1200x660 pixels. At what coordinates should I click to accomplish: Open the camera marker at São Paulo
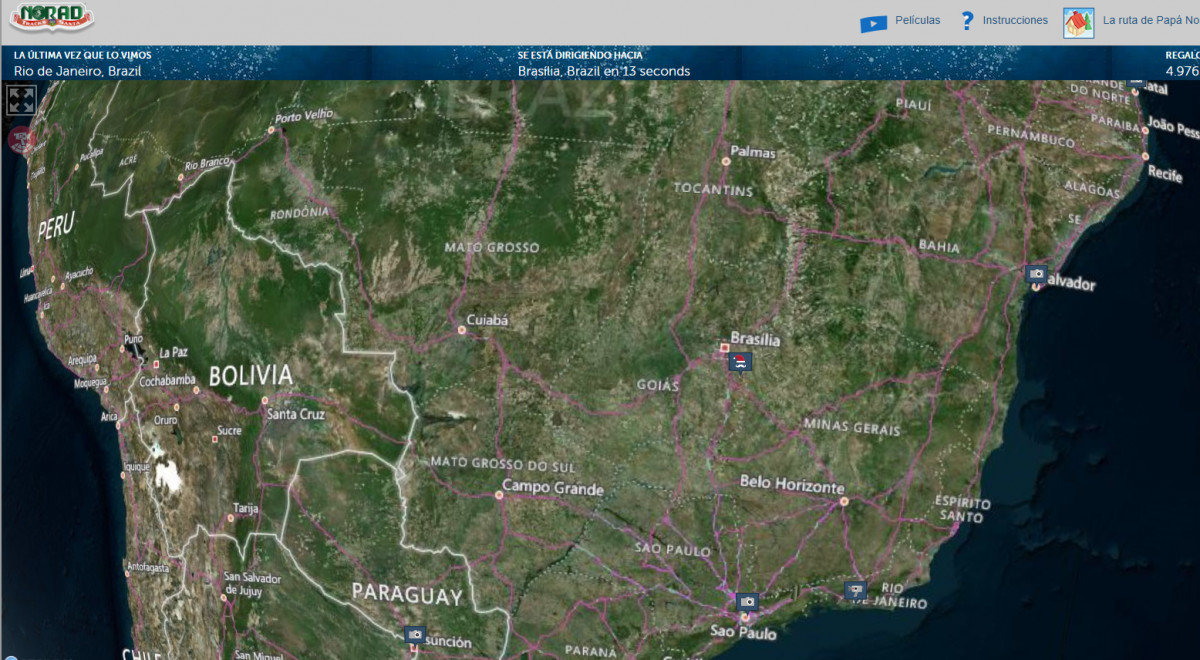tap(747, 600)
